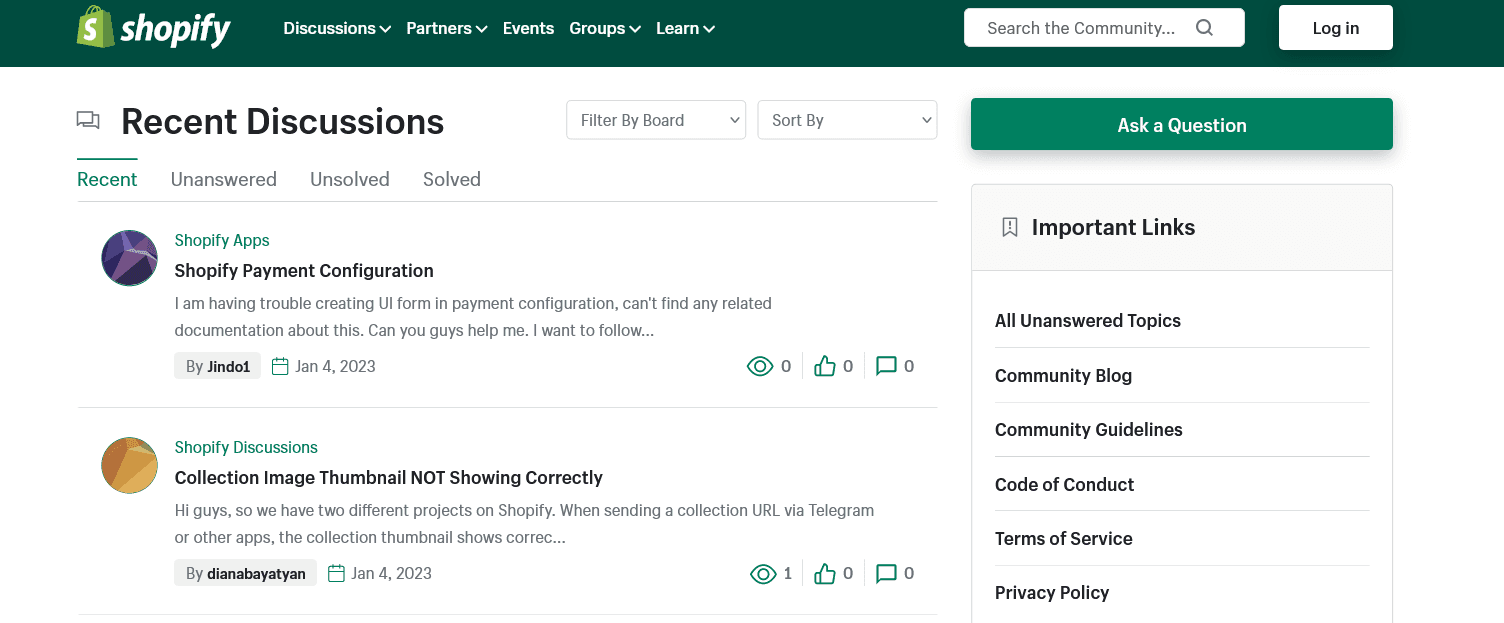Open the Events menu item
The width and height of the screenshot is (1504, 623).
[x=528, y=28]
